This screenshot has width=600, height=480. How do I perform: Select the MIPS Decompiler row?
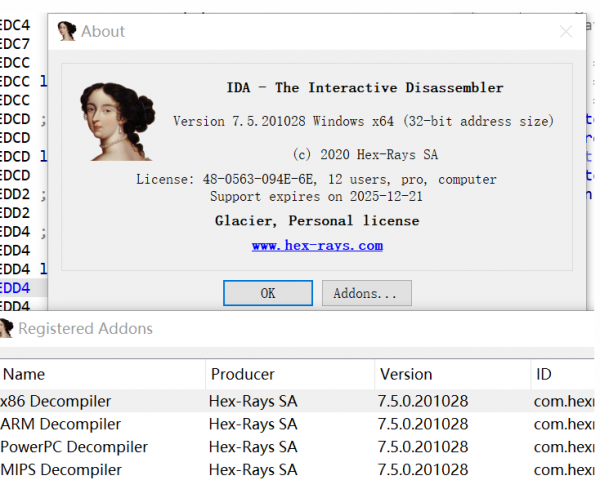pos(297,469)
